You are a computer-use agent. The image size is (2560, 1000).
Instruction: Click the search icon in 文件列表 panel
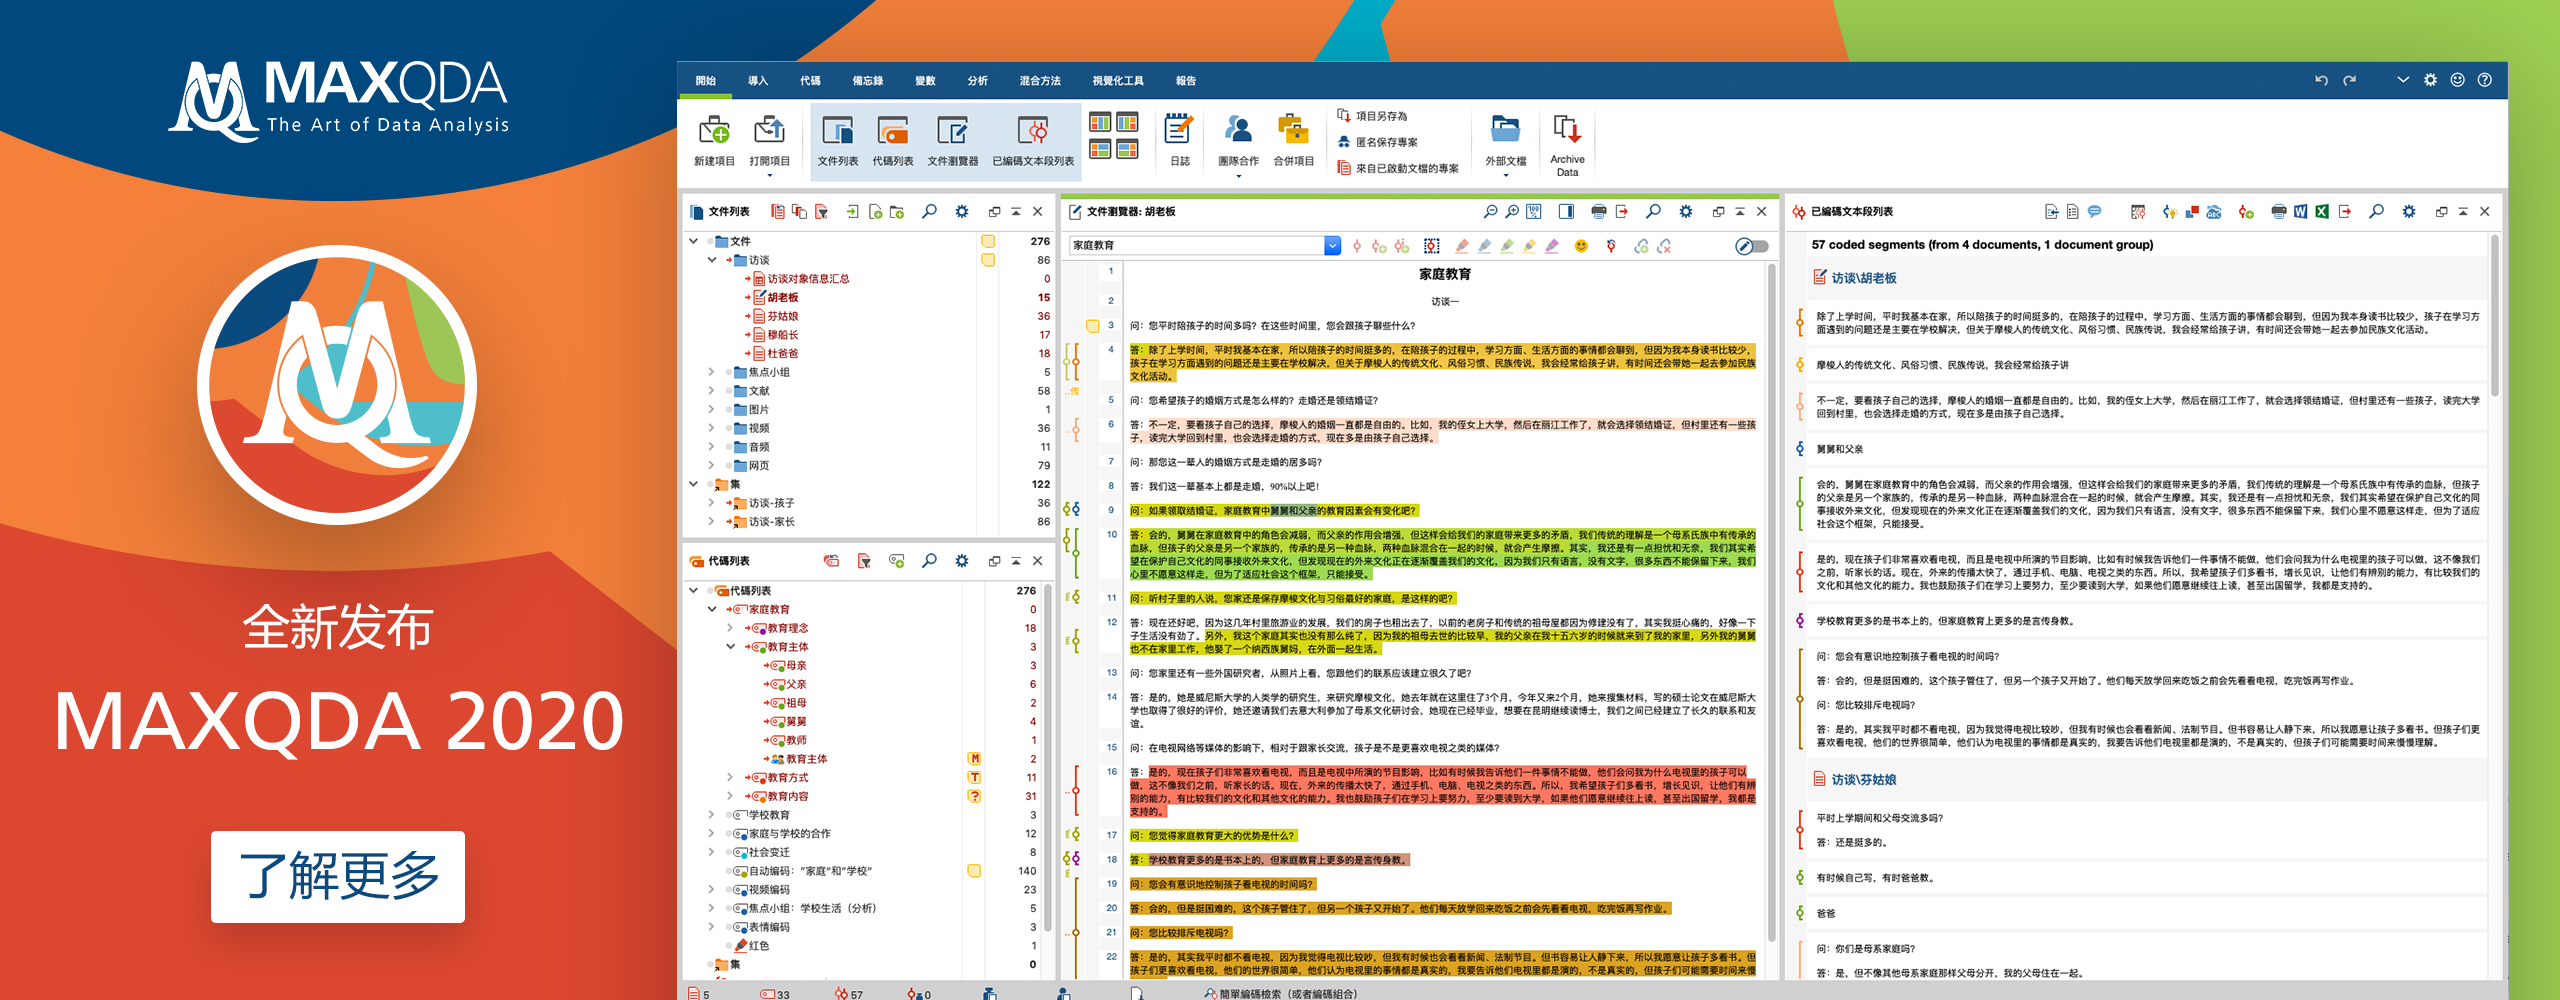(x=929, y=212)
